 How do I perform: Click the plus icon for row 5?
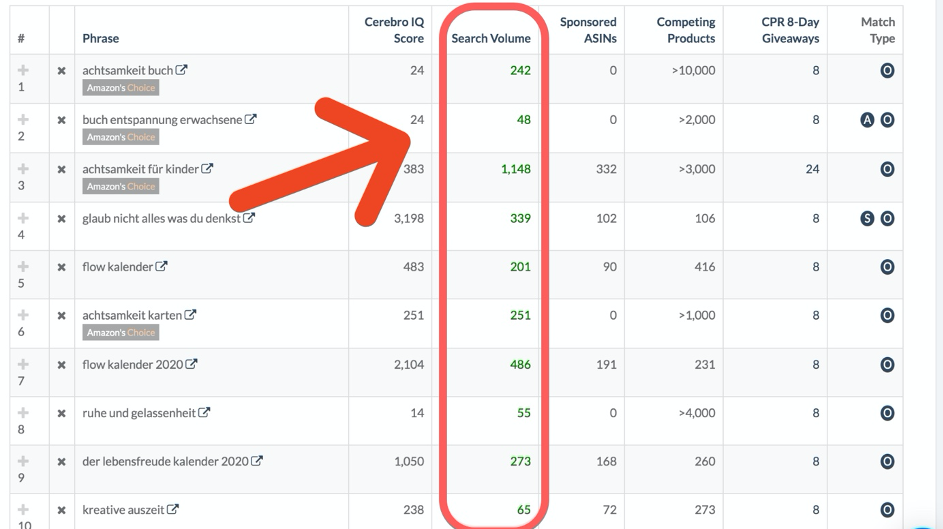pyautogui.click(x=23, y=266)
